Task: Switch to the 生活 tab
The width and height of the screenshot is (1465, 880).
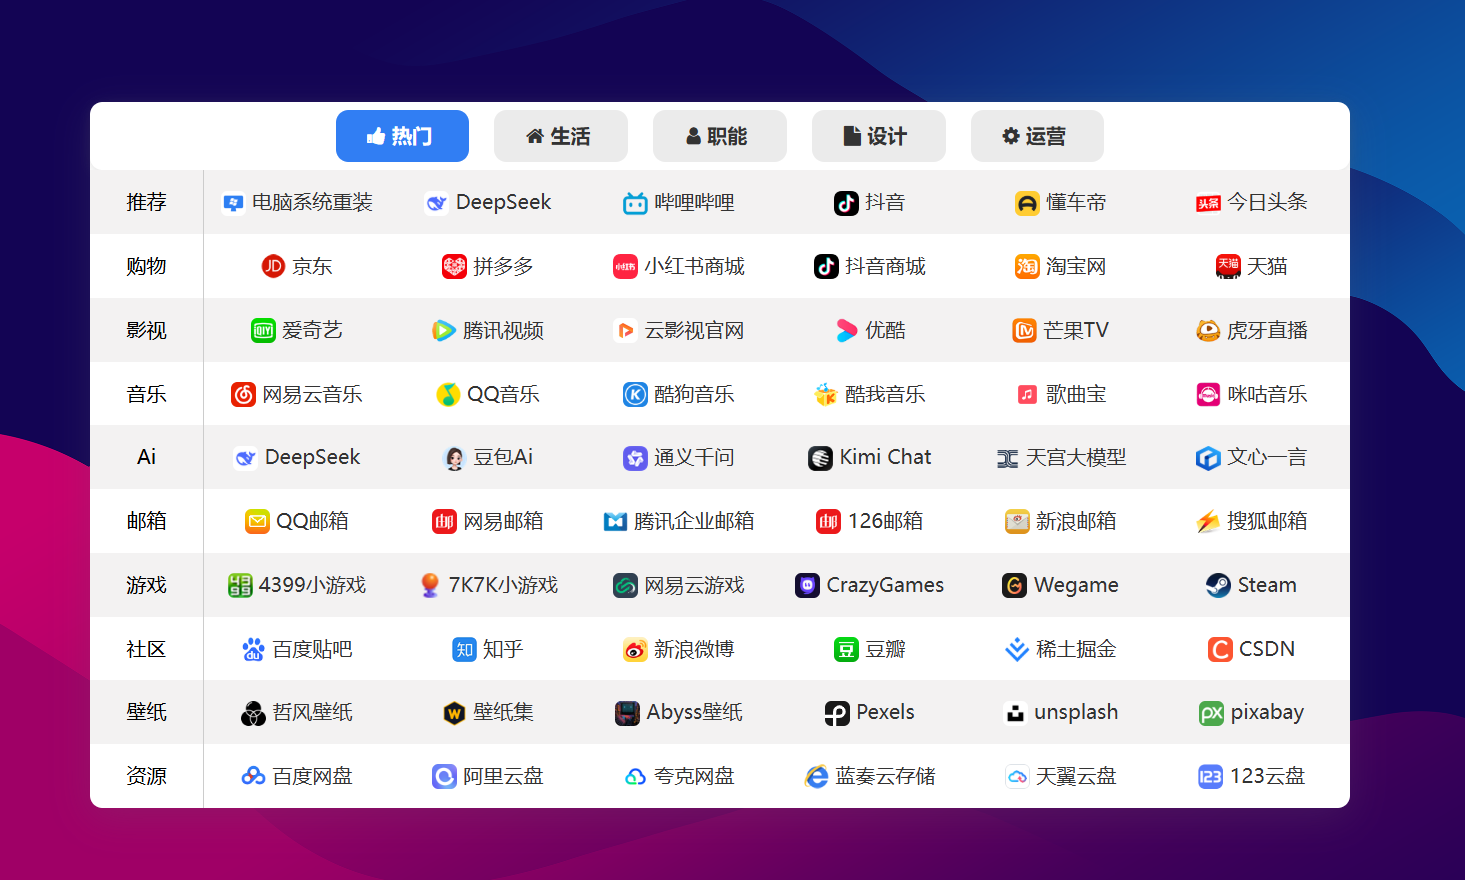Action: (x=560, y=136)
